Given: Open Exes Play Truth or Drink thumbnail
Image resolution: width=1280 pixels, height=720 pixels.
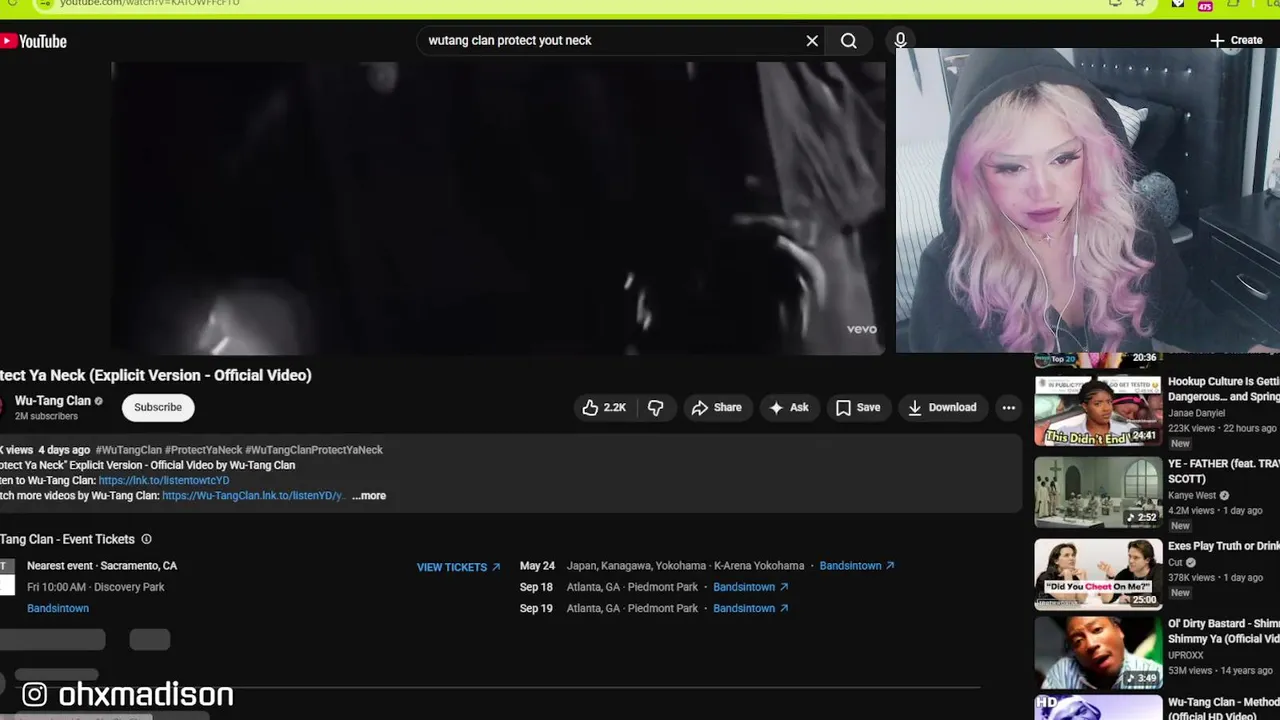Looking at the screenshot, I should 1097,574.
